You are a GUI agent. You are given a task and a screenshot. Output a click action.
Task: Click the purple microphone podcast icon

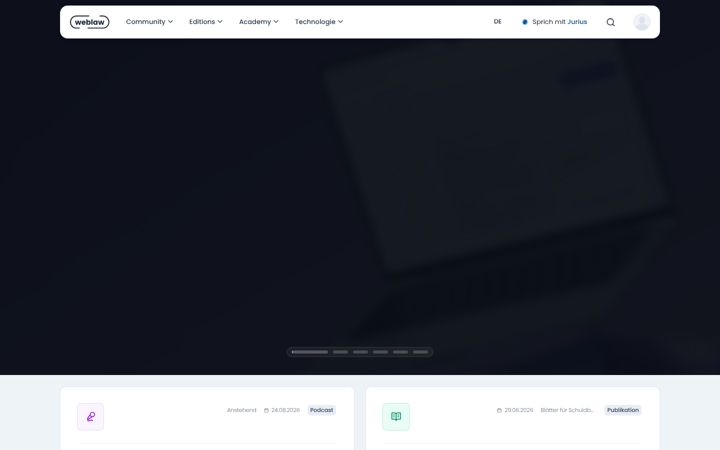pyautogui.click(x=90, y=416)
